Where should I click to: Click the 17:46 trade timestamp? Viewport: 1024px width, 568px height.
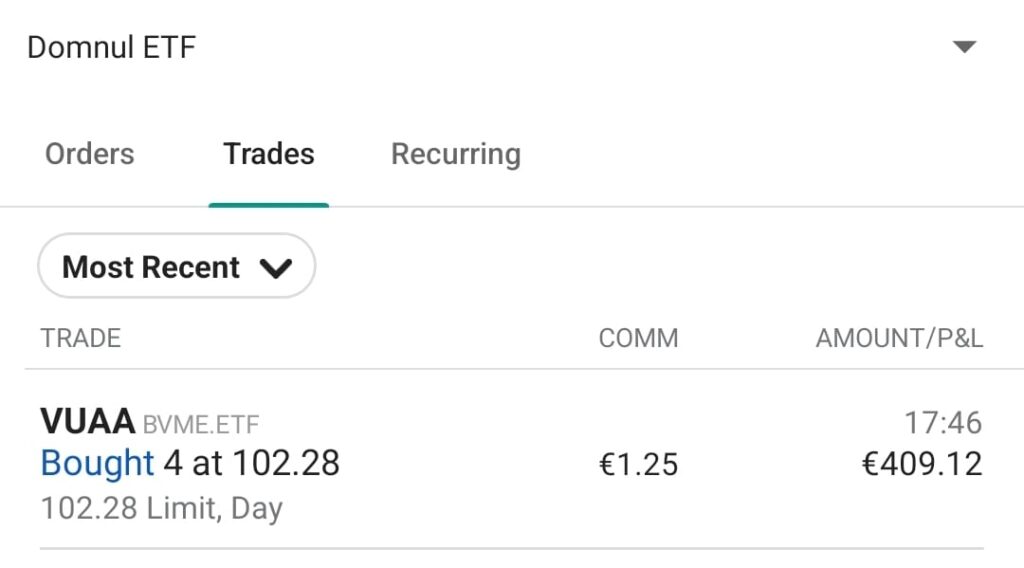943,423
